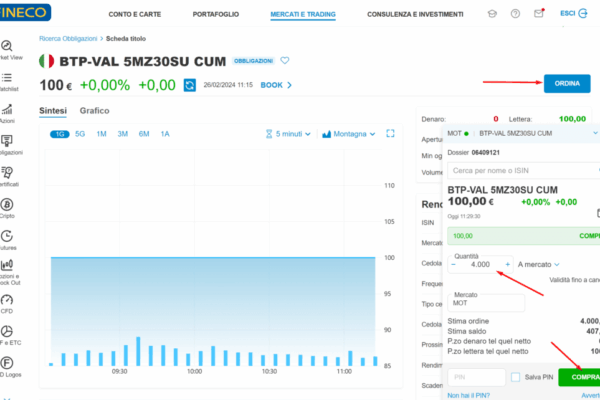Open Cripto section in sidebar

pyautogui.click(x=7, y=209)
